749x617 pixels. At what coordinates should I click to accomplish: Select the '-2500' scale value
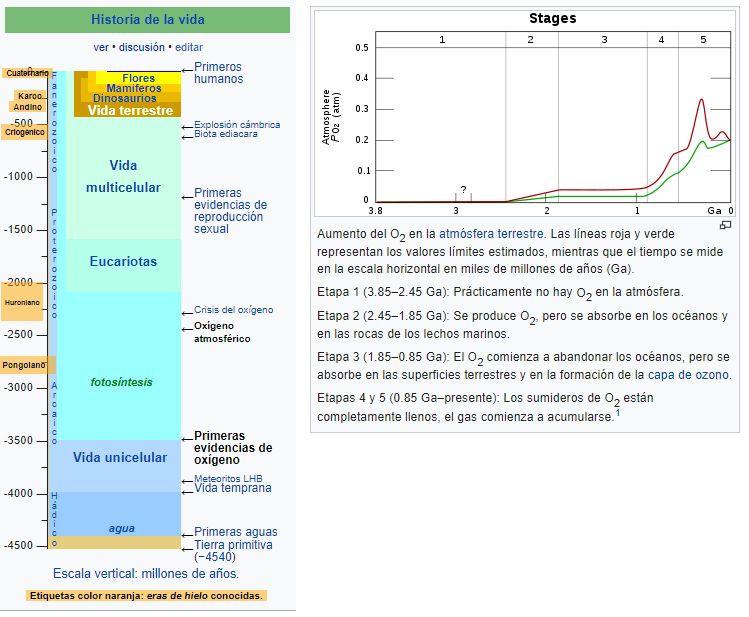(x=19, y=334)
